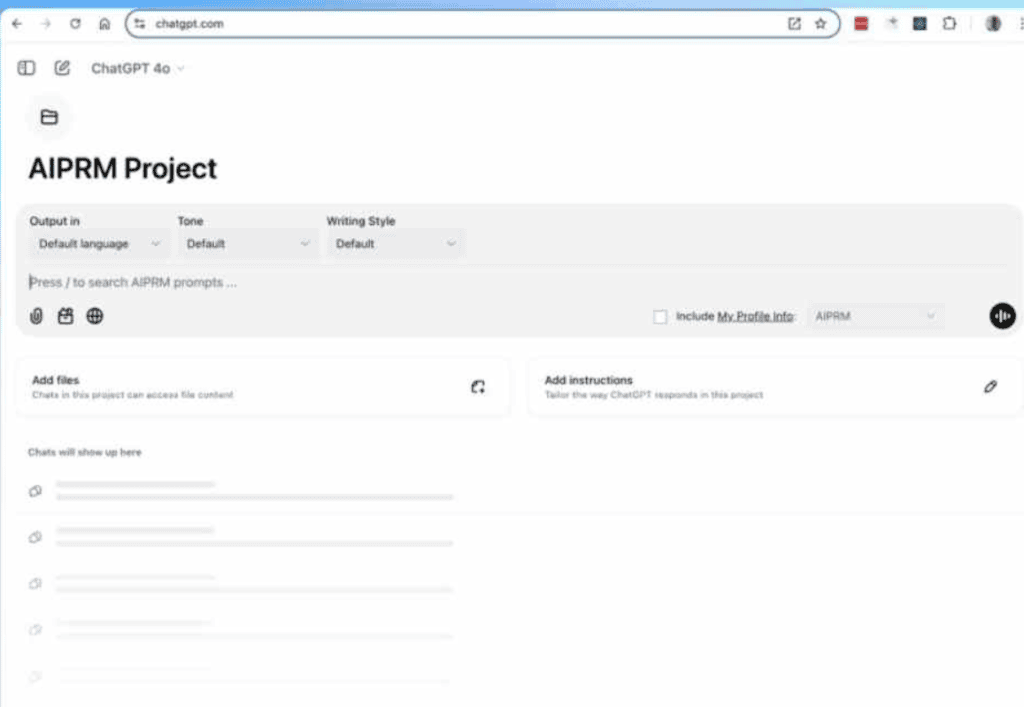Toggle the ChatGPT sidebar panel
The image size is (1024, 707).
(x=26, y=68)
